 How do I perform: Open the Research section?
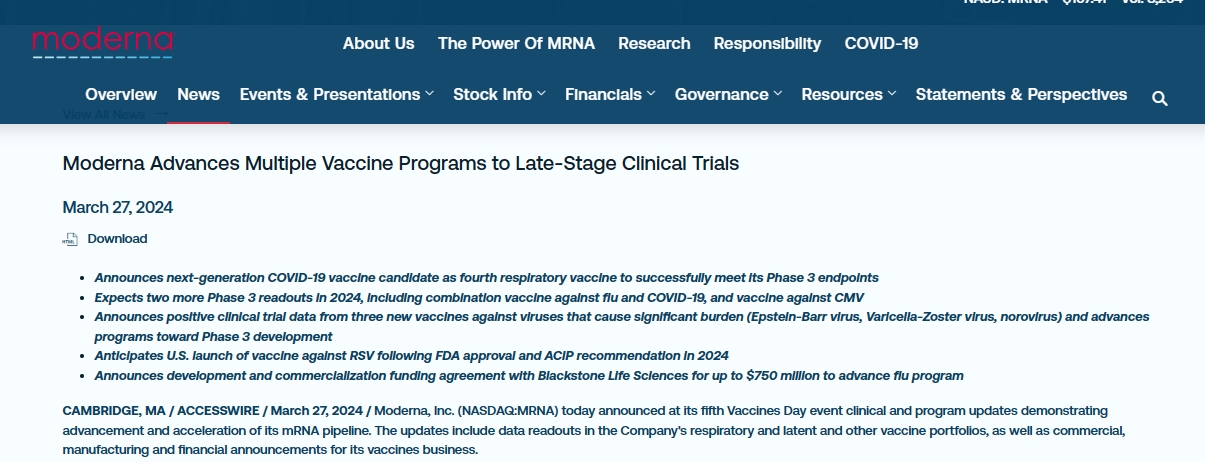pos(654,43)
